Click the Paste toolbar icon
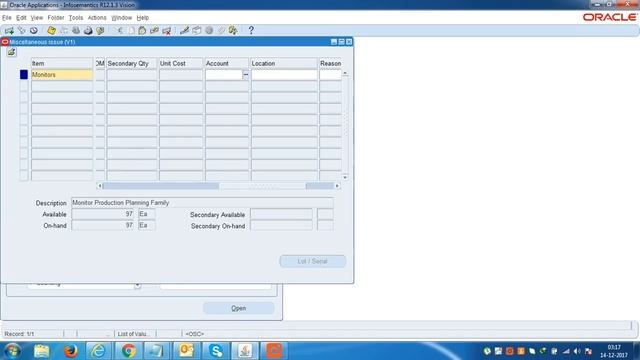Screen dimensions: 640x360 click(x=142, y=31)
